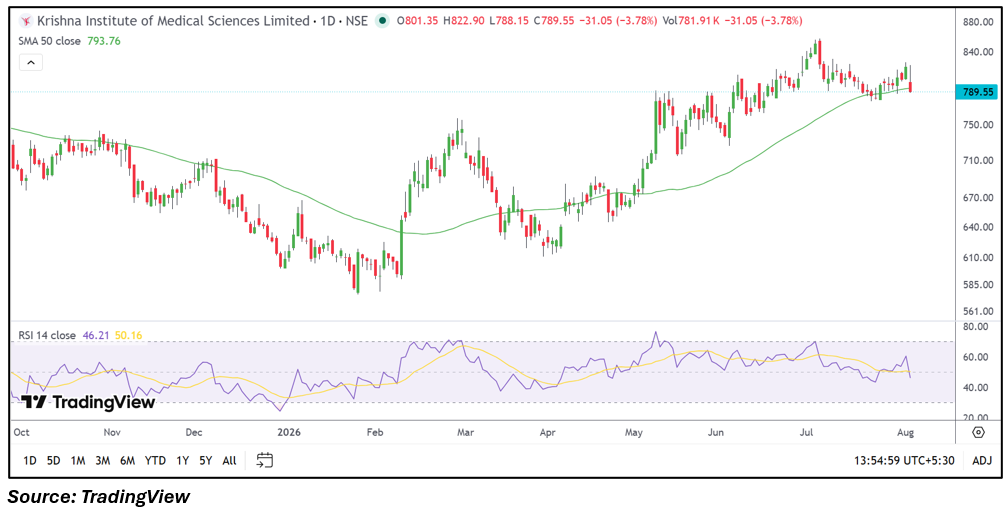The width and height of the screenshot is (1006, 508).
Task: Select the 5D time range
Action: click(54, 461)
